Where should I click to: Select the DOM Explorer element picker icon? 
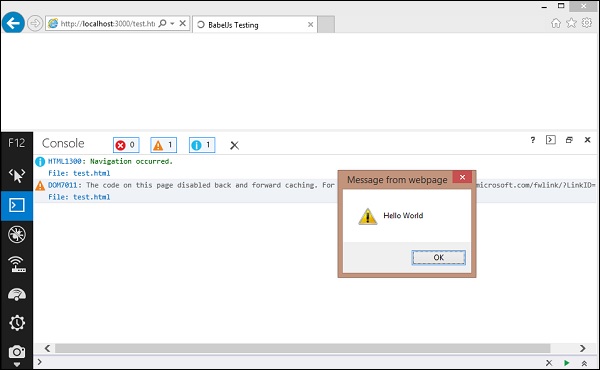17,176
